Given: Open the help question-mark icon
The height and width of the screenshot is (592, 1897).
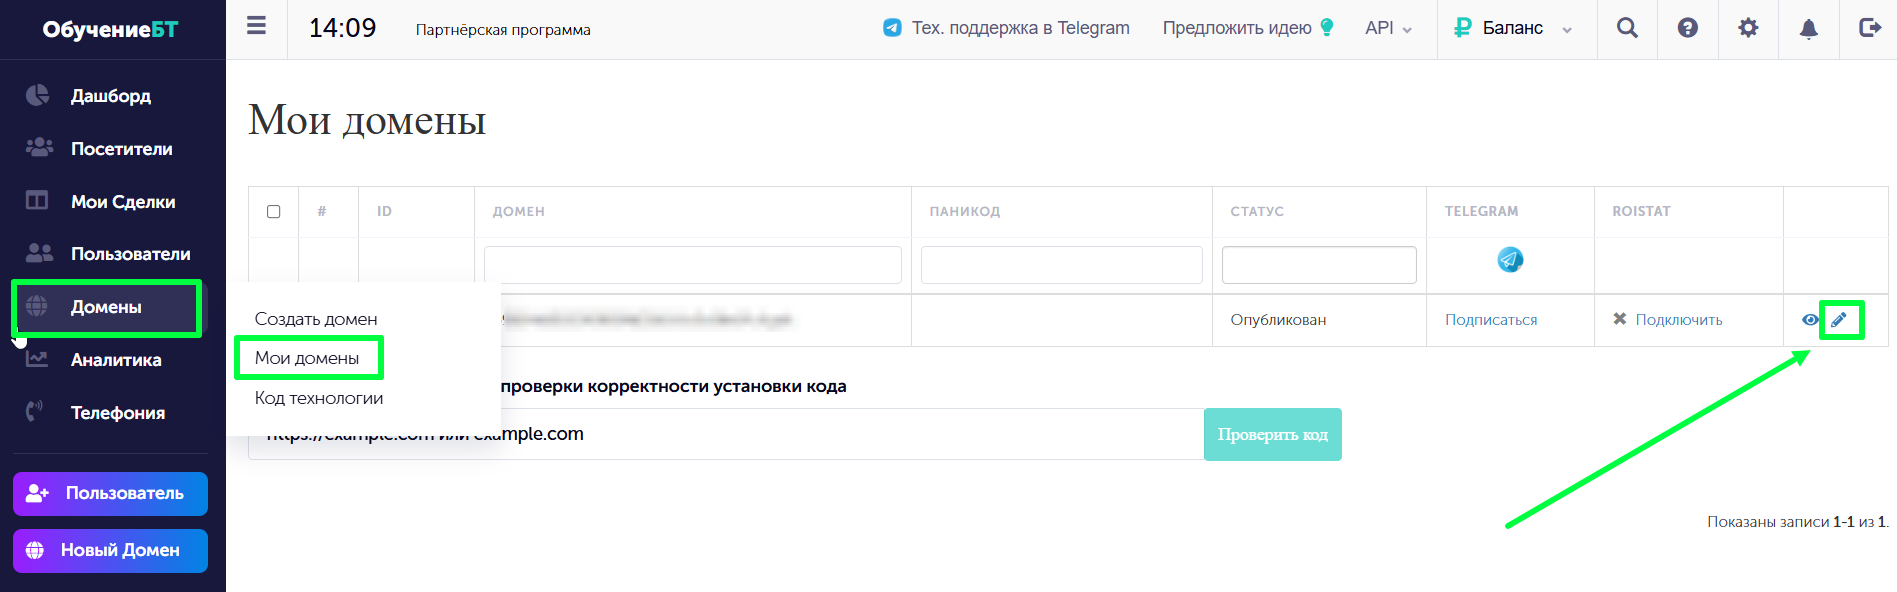Looking at the screenshot, I should 1688,28.
